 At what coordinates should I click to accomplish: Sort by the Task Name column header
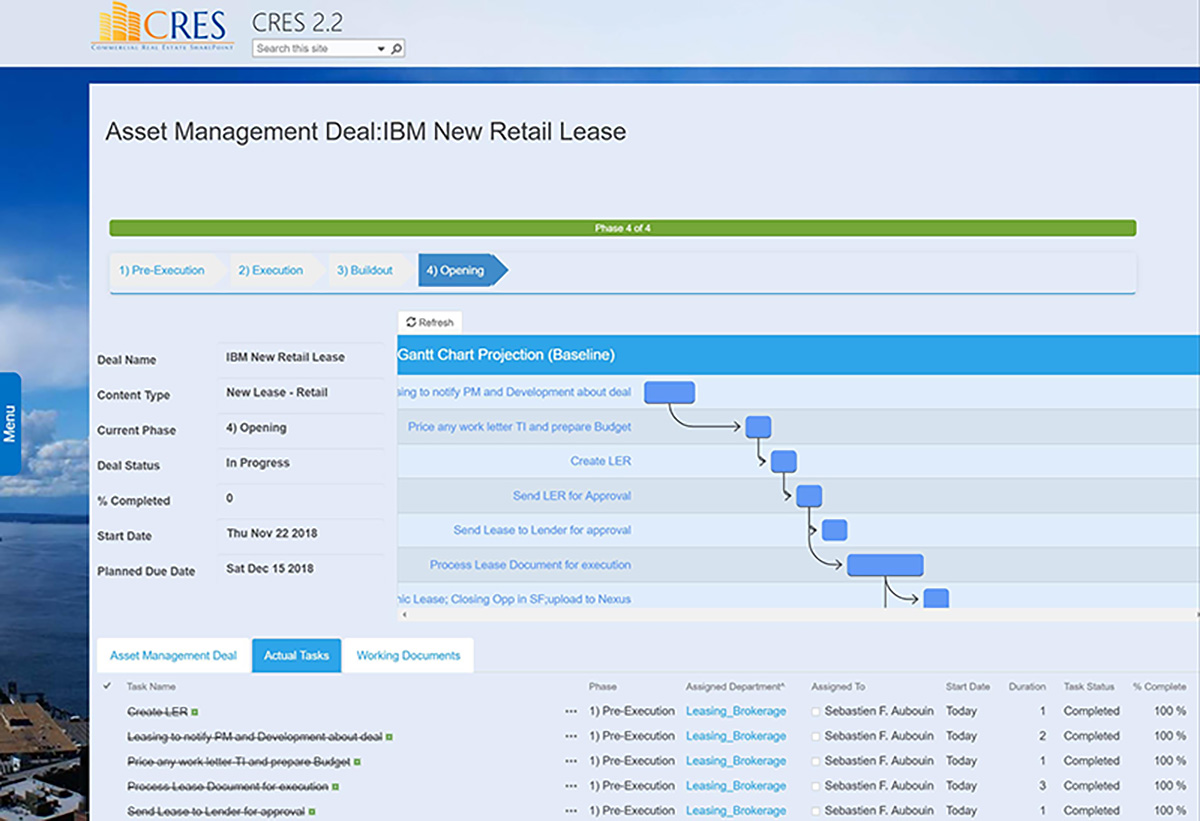151,687
